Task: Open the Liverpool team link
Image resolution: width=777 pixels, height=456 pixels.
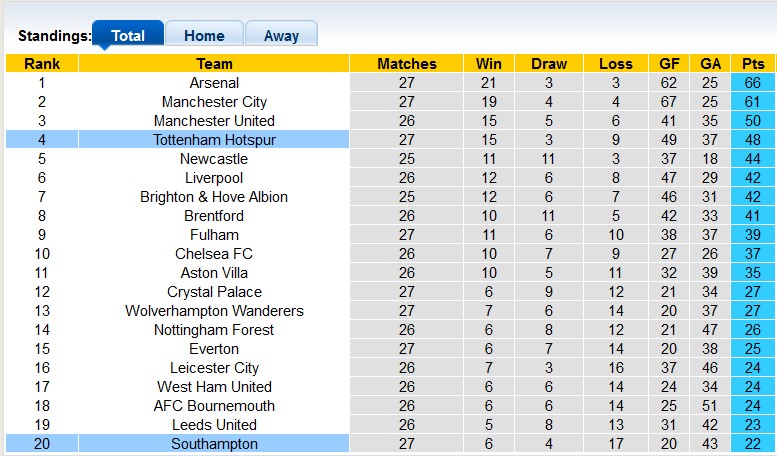Action: 214,178
